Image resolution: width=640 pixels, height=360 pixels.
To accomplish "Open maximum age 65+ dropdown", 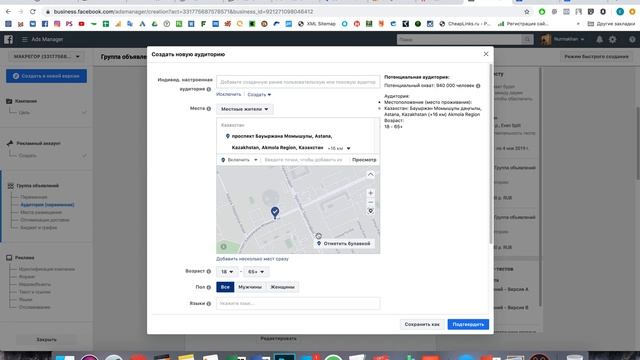I will 256,272.
